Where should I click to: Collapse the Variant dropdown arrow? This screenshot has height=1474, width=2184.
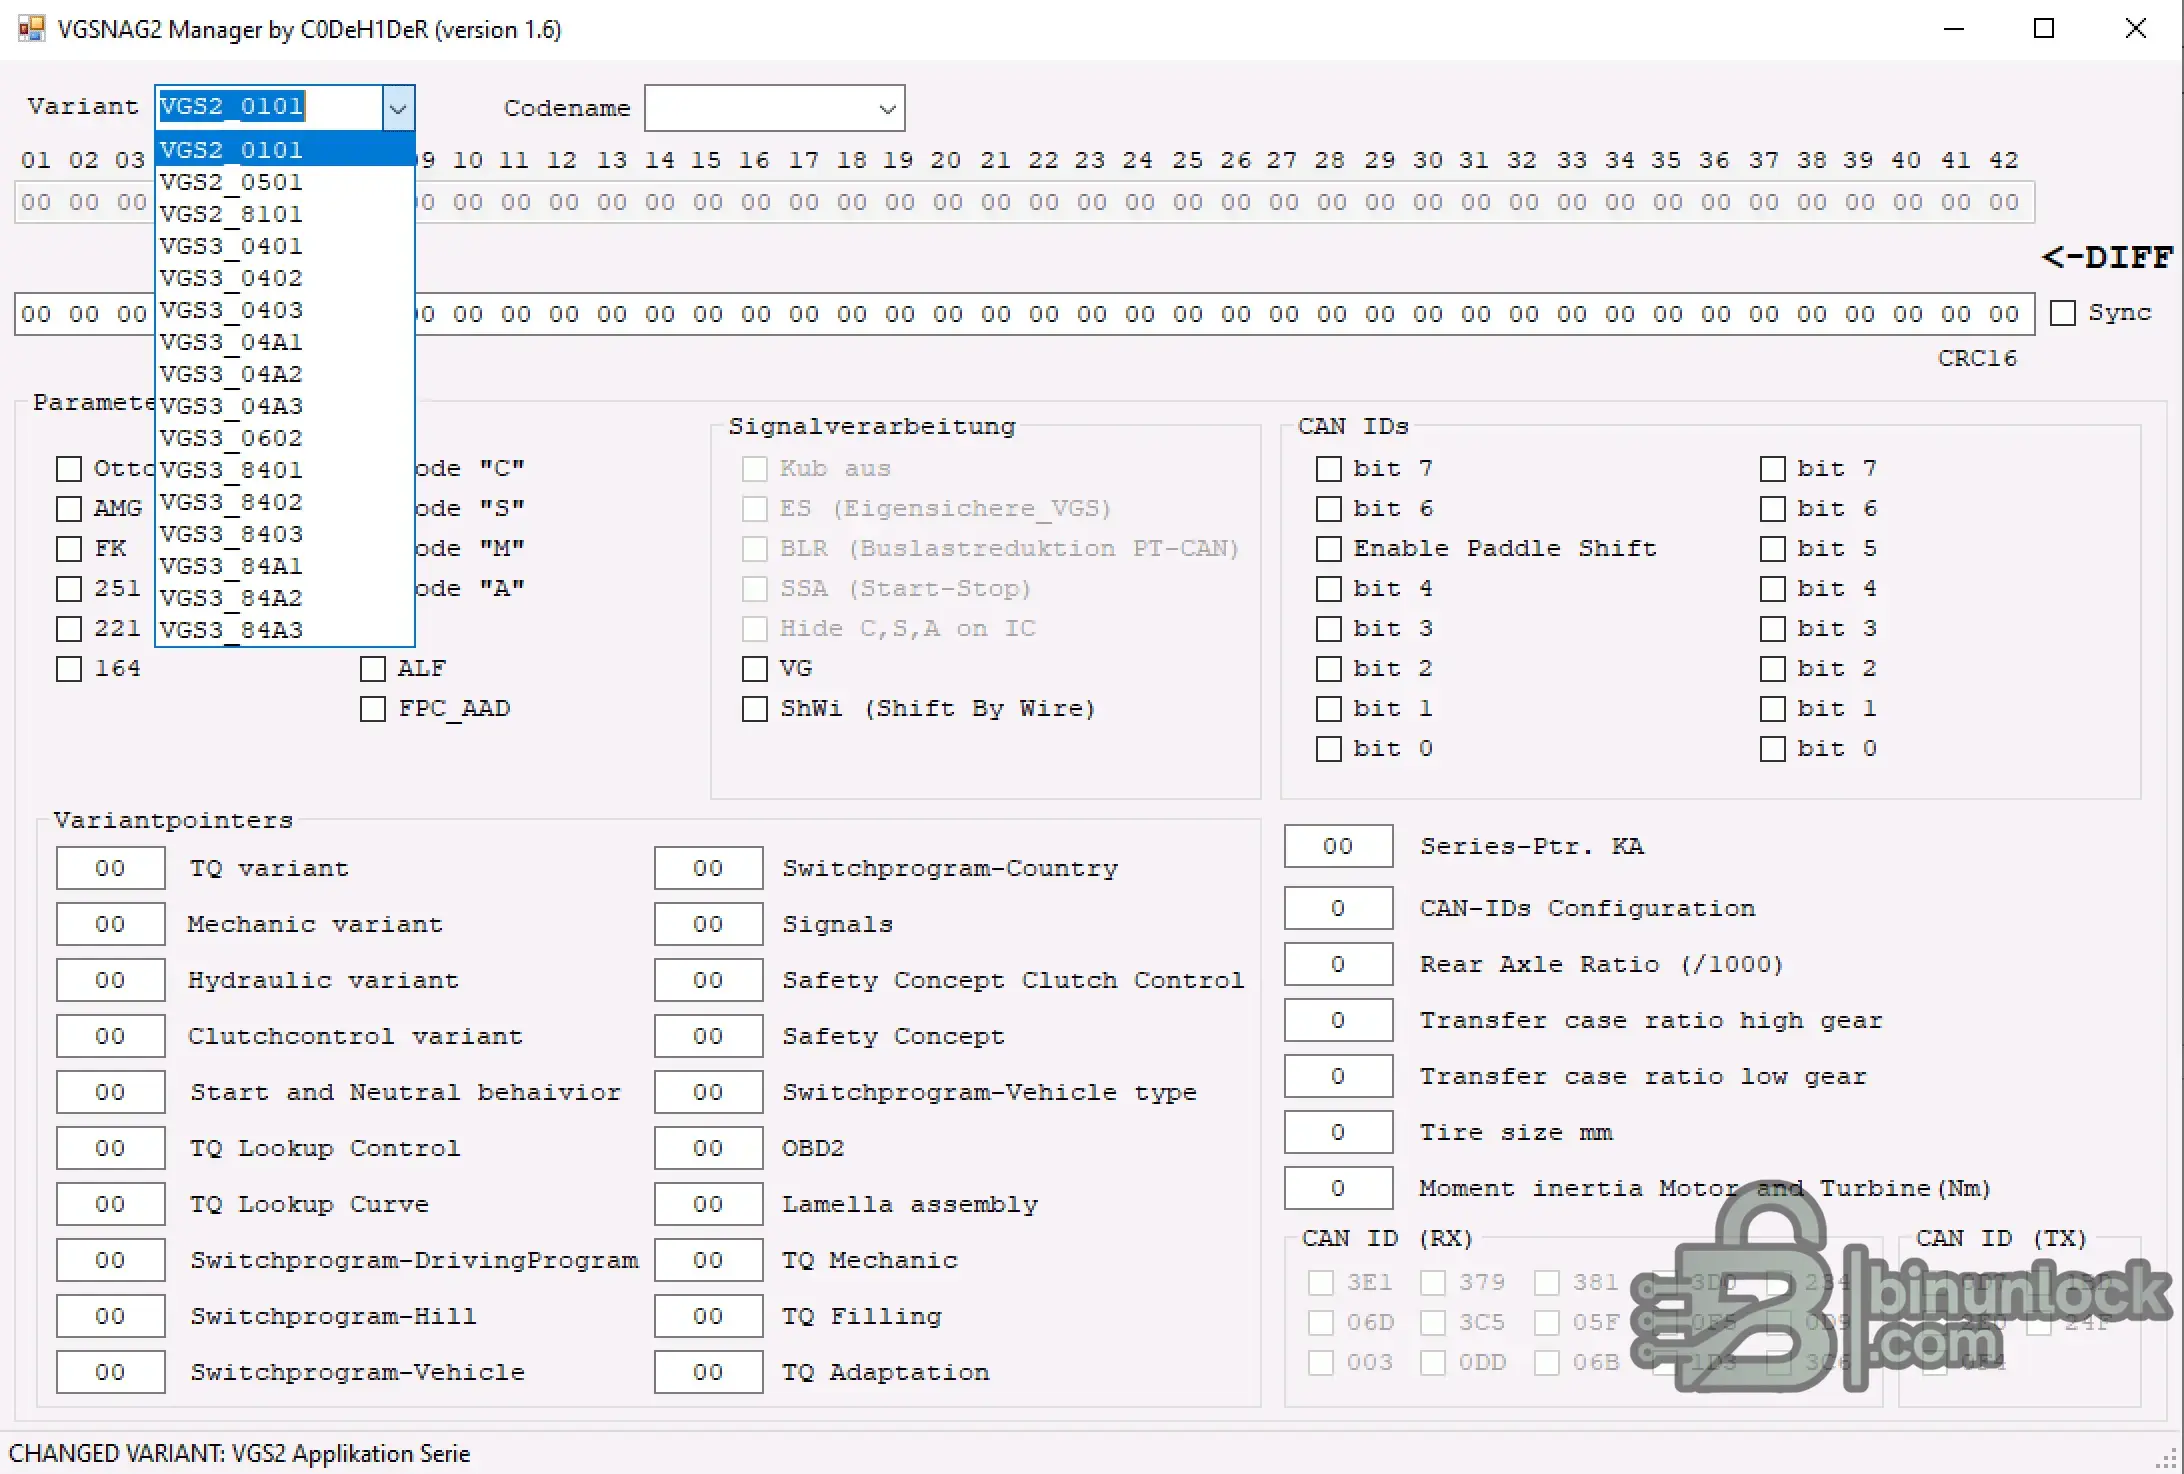(x=398, y=108)
